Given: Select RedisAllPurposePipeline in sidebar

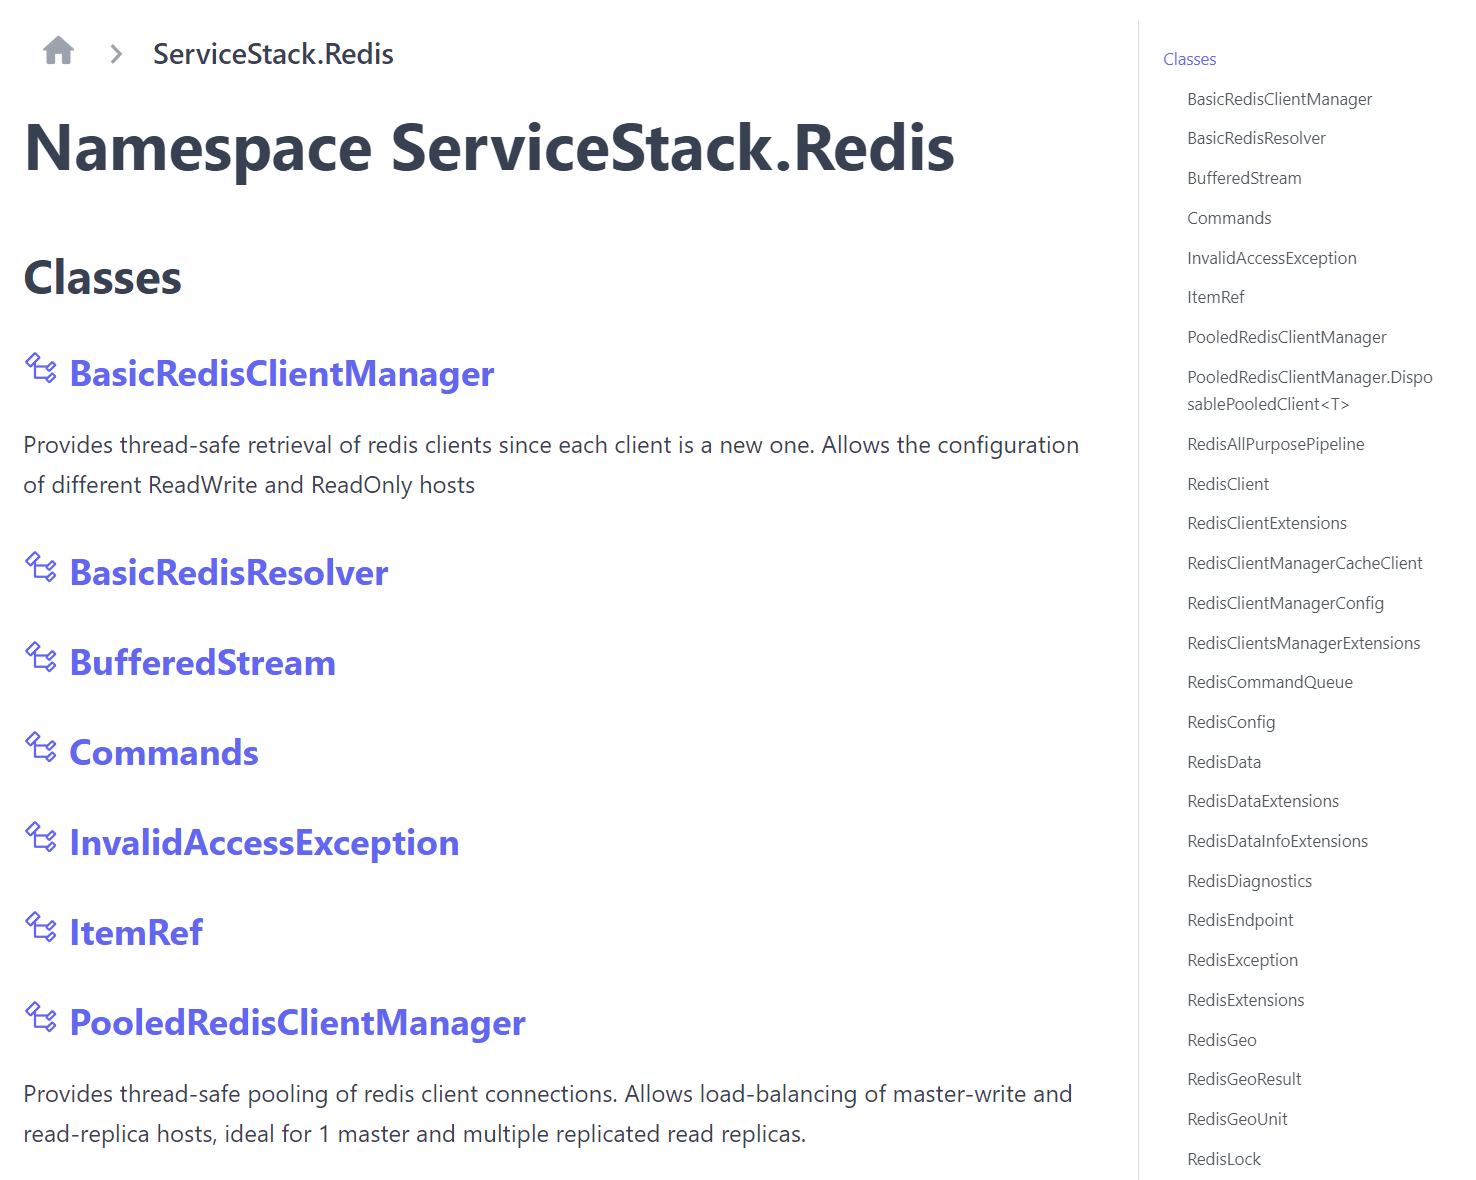Looking at the screenshot, I should [x=1275, y=444].
